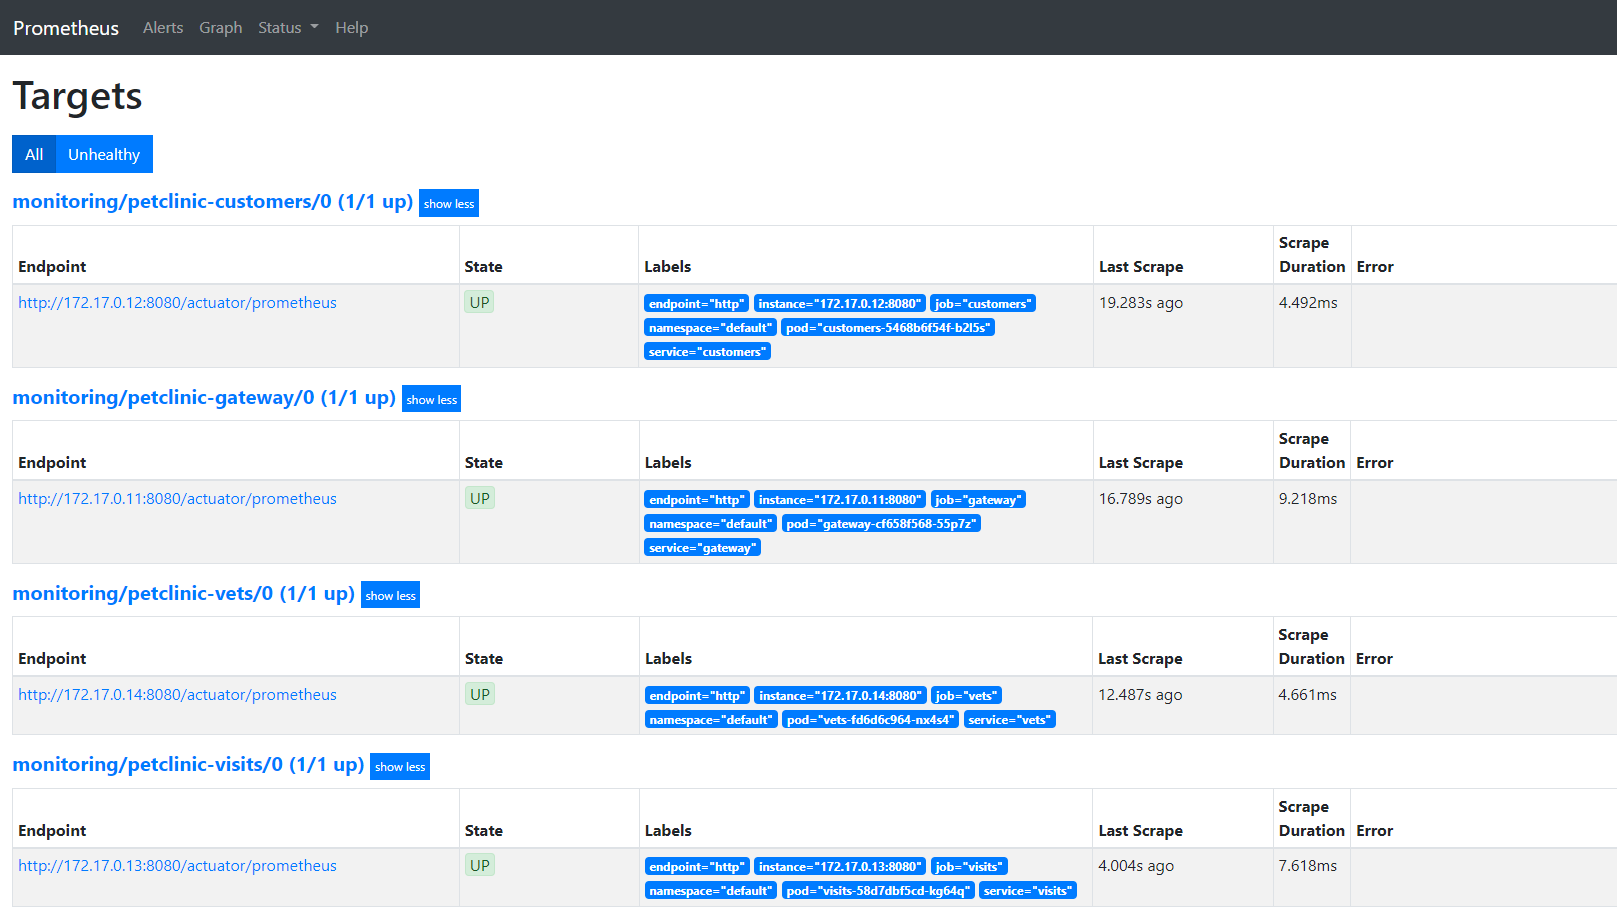Click the customers endpoint="http" label
1617x924 pixels.
click(x=696, y=304)
